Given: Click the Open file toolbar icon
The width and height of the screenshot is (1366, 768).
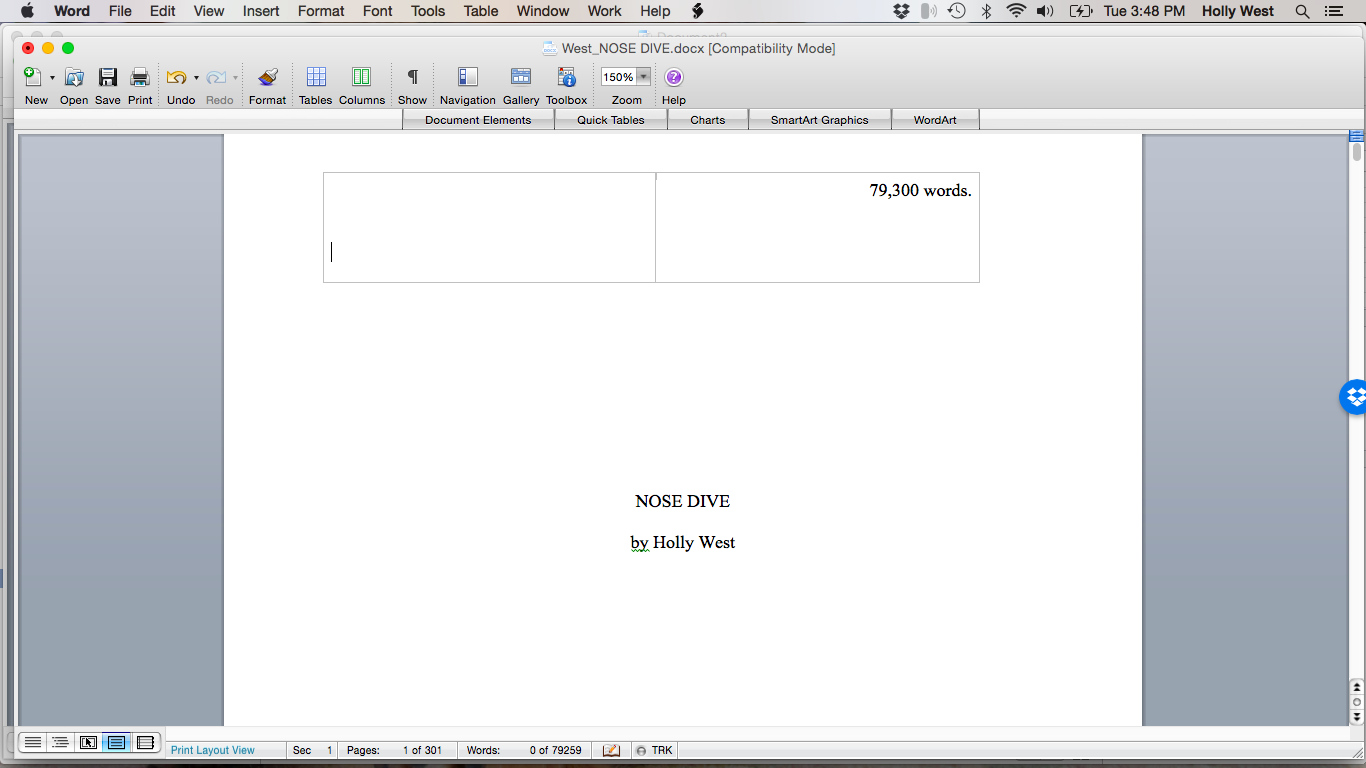Looking at the screenshot, I should (74, 77).
